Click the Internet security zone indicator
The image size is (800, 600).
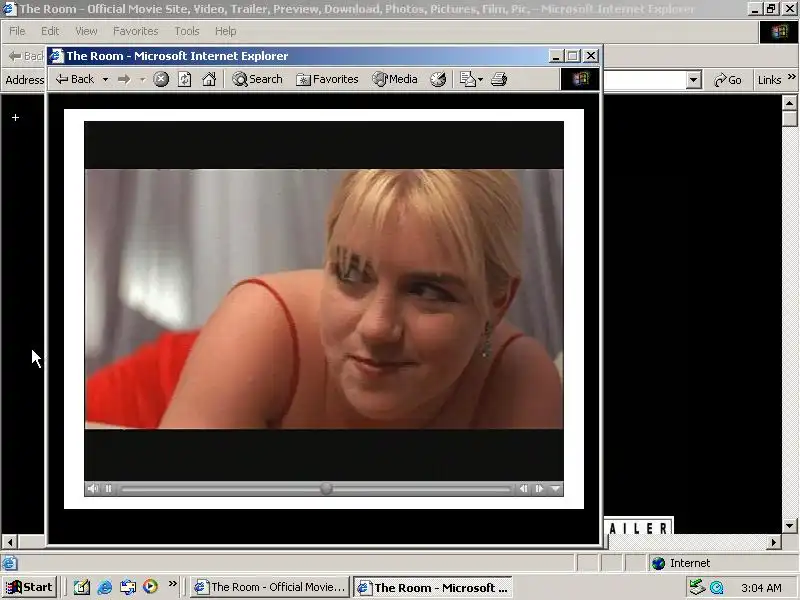[x=681, y=563]
